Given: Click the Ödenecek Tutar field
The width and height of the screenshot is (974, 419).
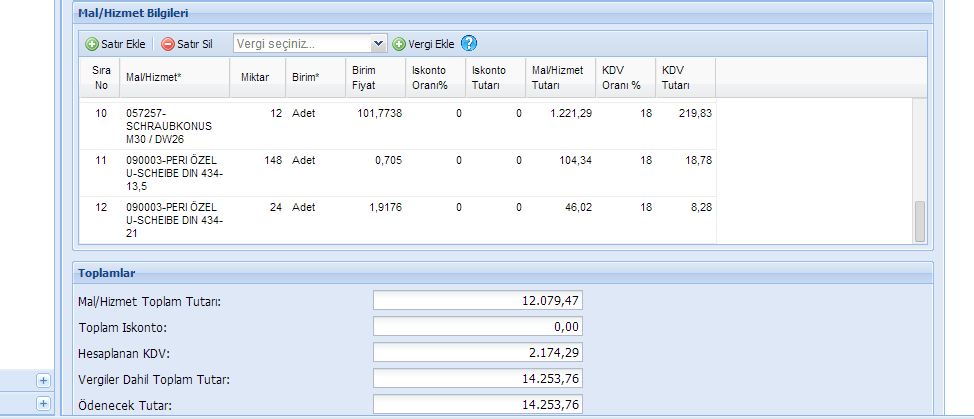Looking at the screenshot, I should (x=477, y=404).
